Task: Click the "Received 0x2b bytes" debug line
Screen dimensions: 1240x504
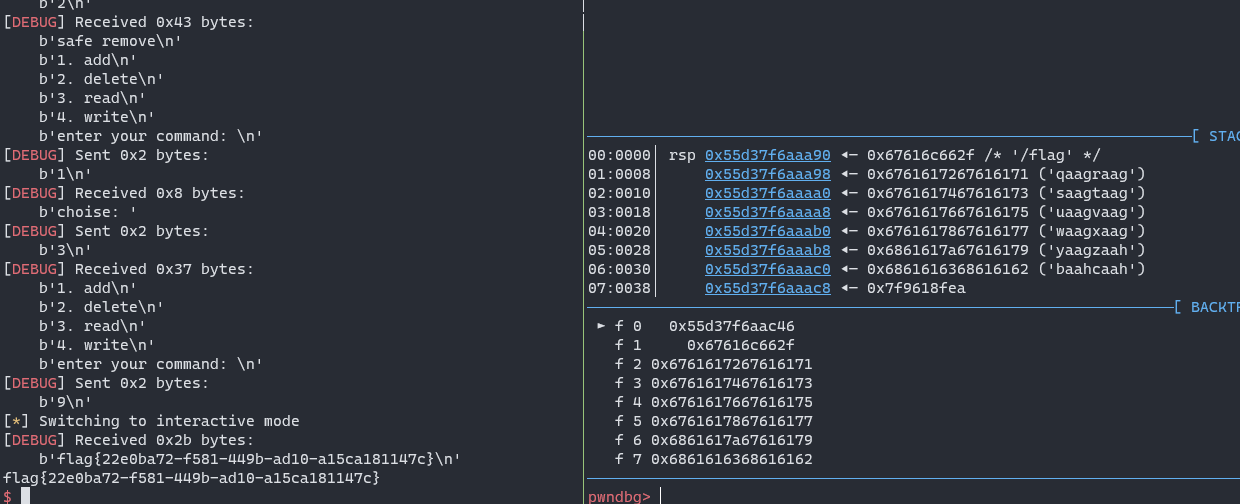Action: click(x=129, y=440)
